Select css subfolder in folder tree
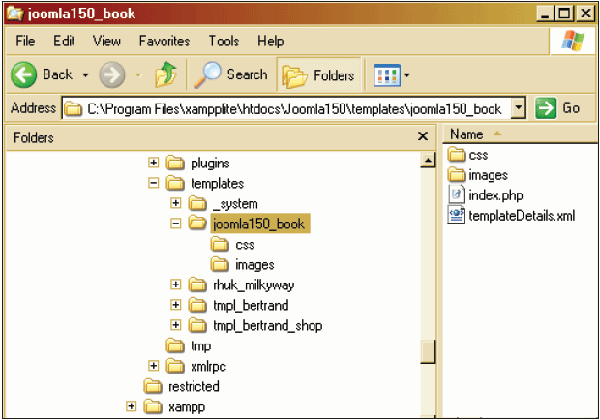600x420 pixels. (x=245, y=245)
